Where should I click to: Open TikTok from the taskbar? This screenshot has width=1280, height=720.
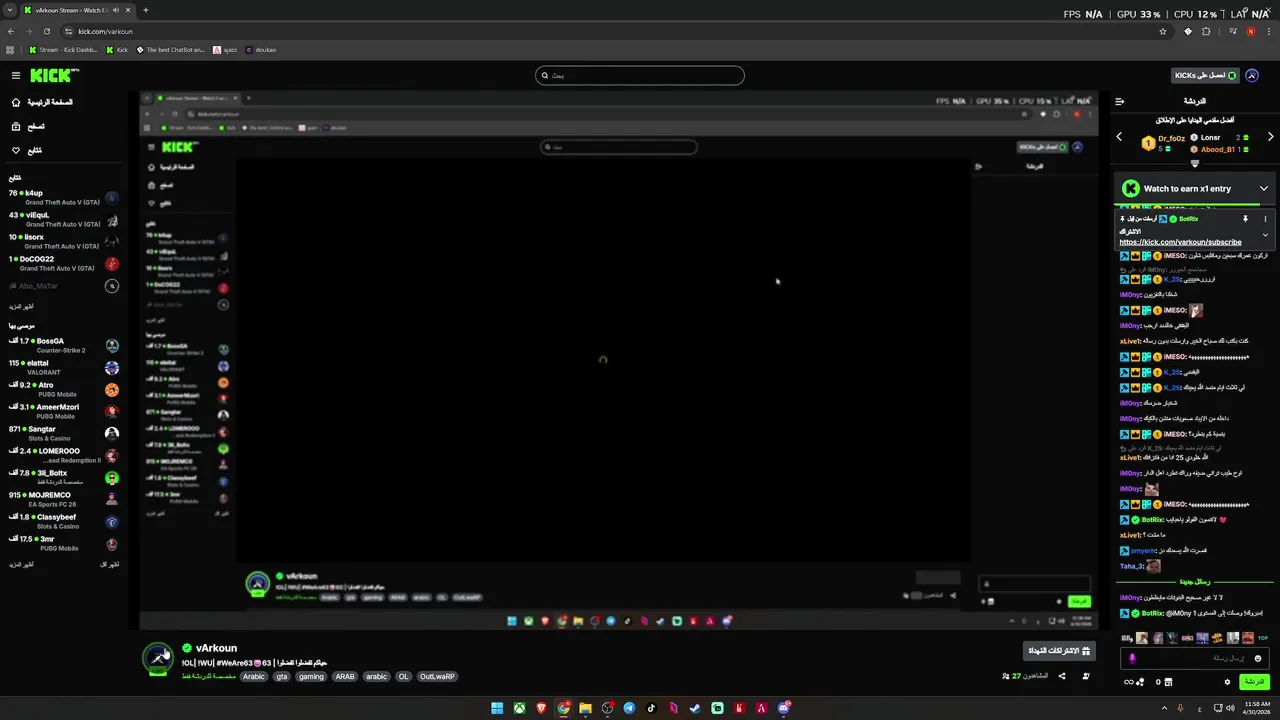click(651, 708)
